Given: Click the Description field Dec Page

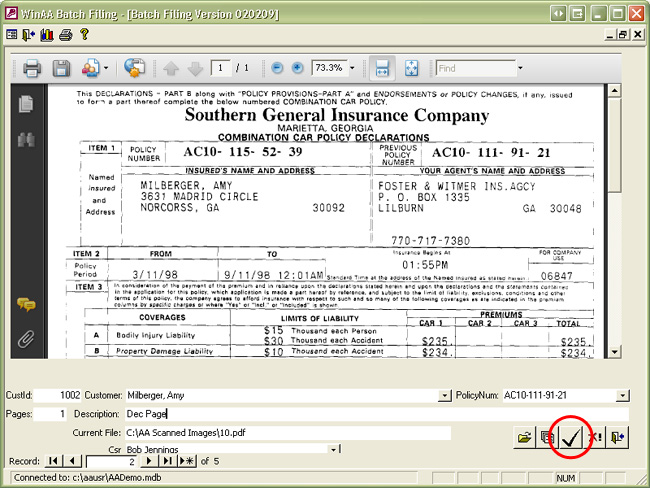Looking at the screenshot, I should click(377, 414).
